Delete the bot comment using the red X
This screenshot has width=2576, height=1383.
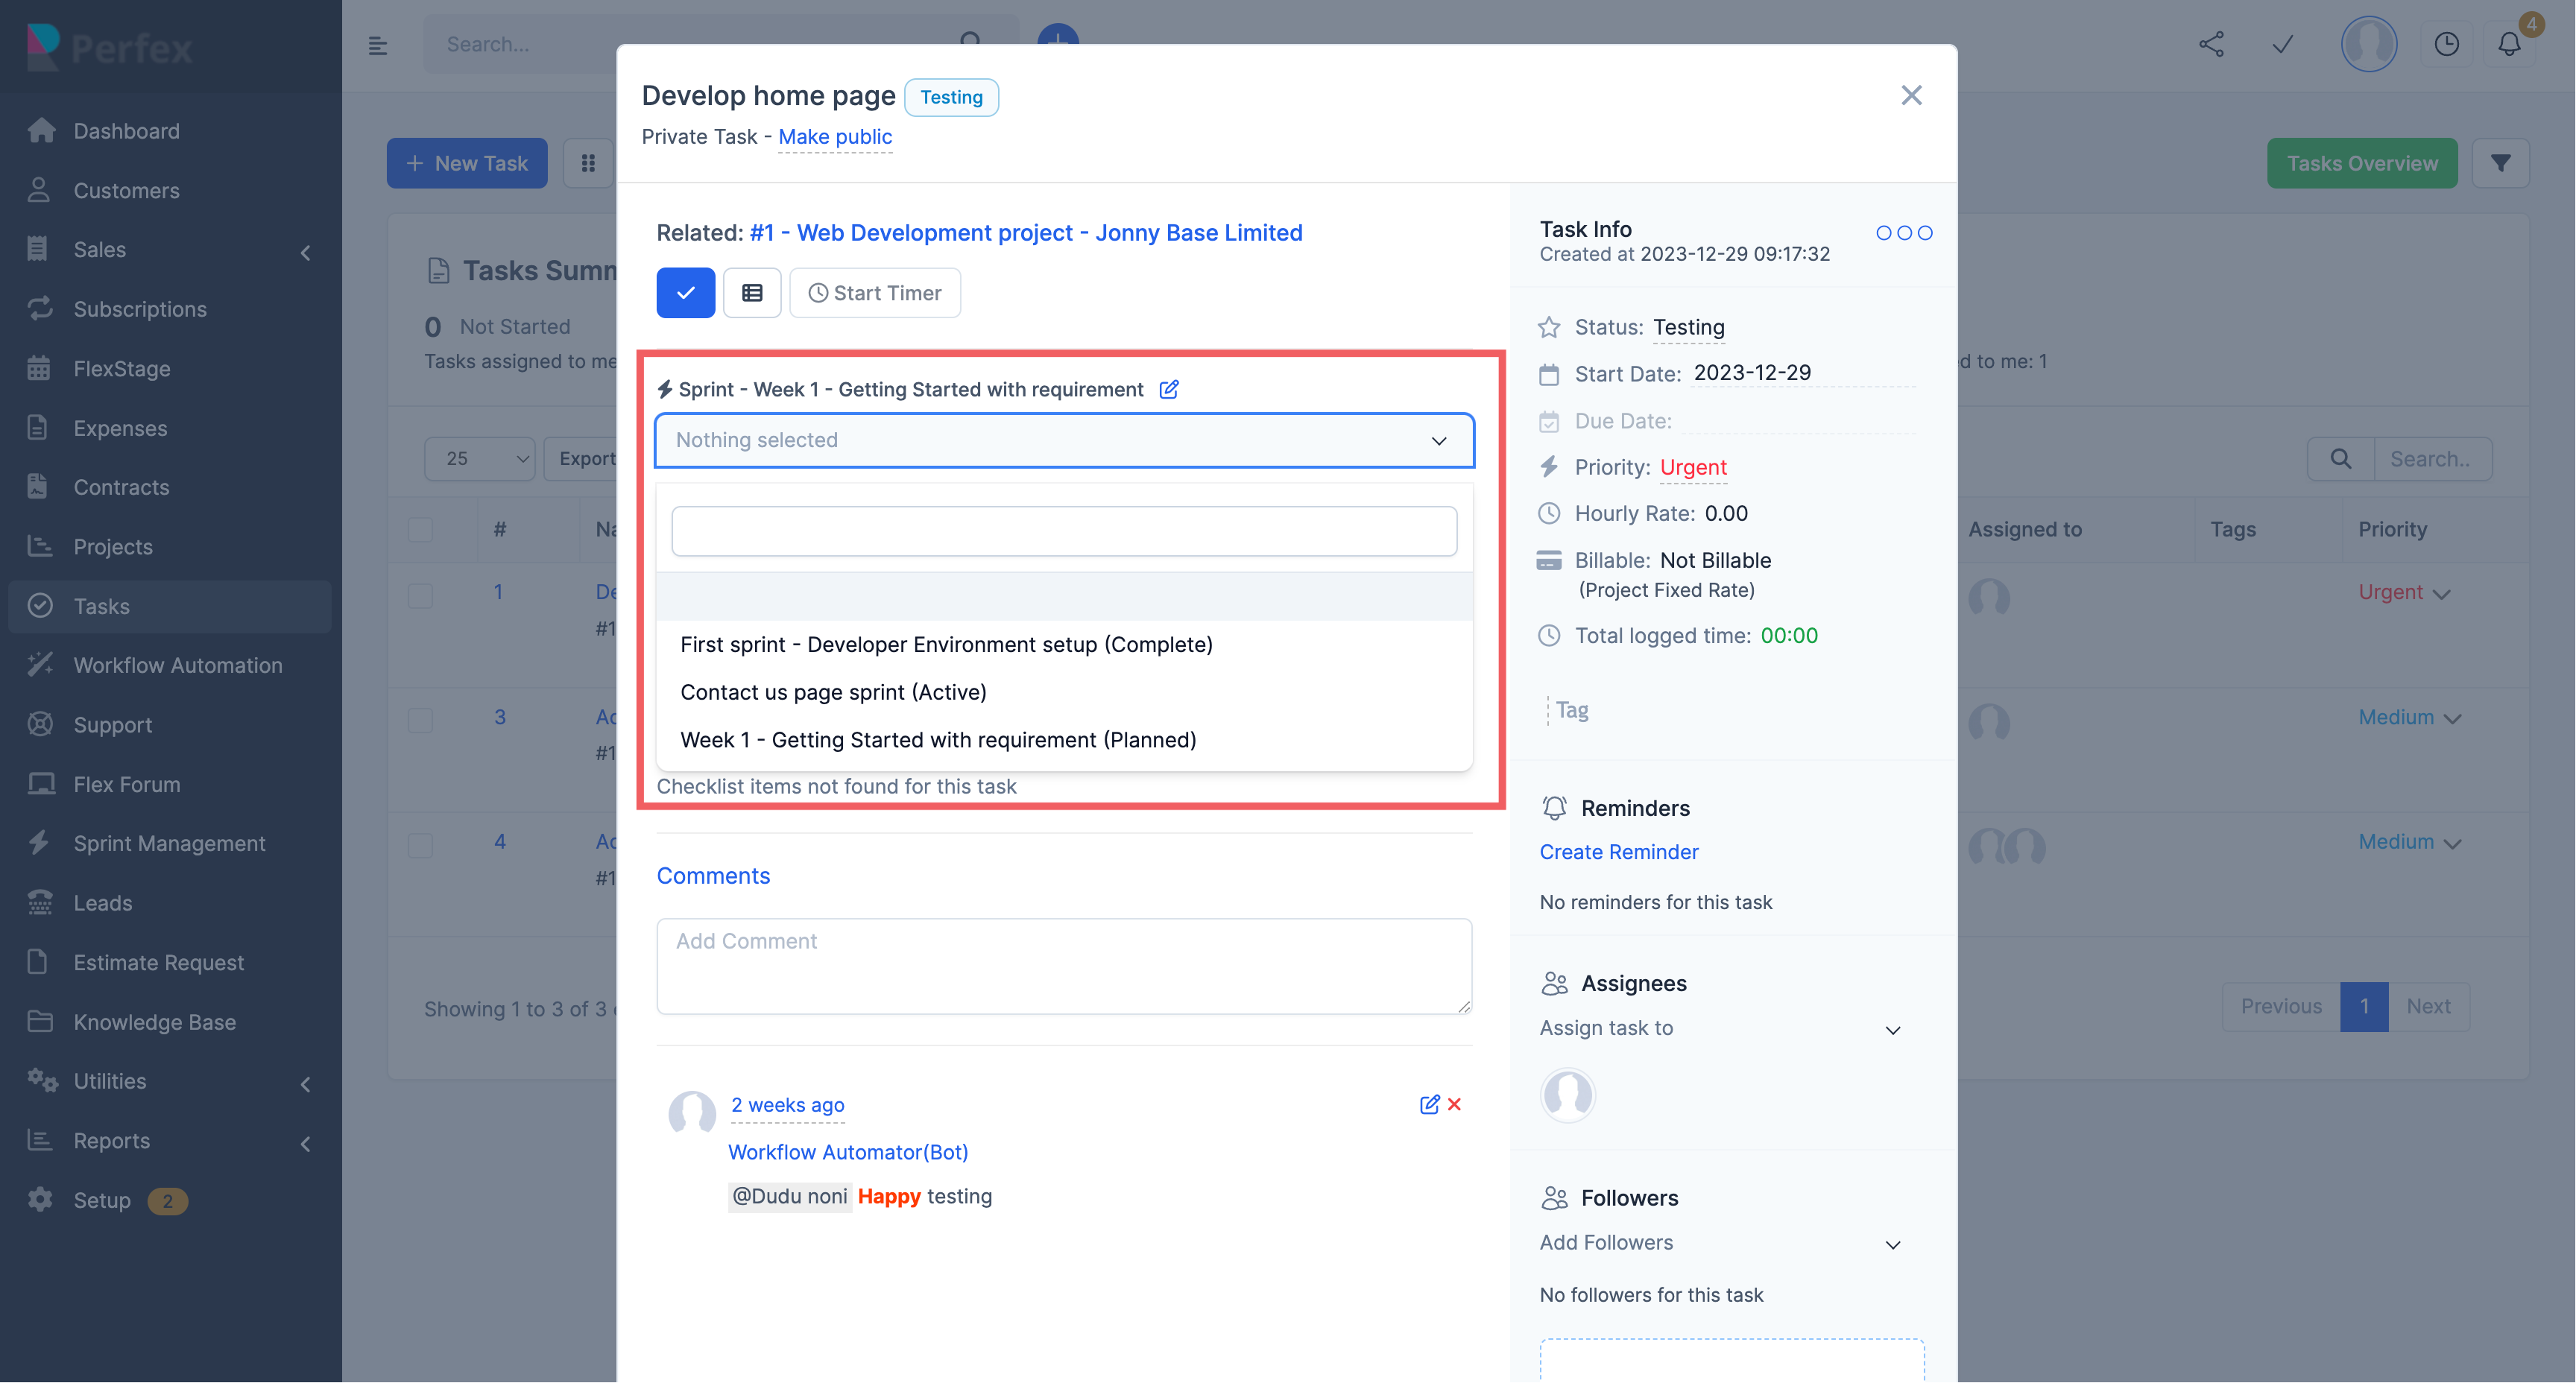(x=1455, y=1104)
